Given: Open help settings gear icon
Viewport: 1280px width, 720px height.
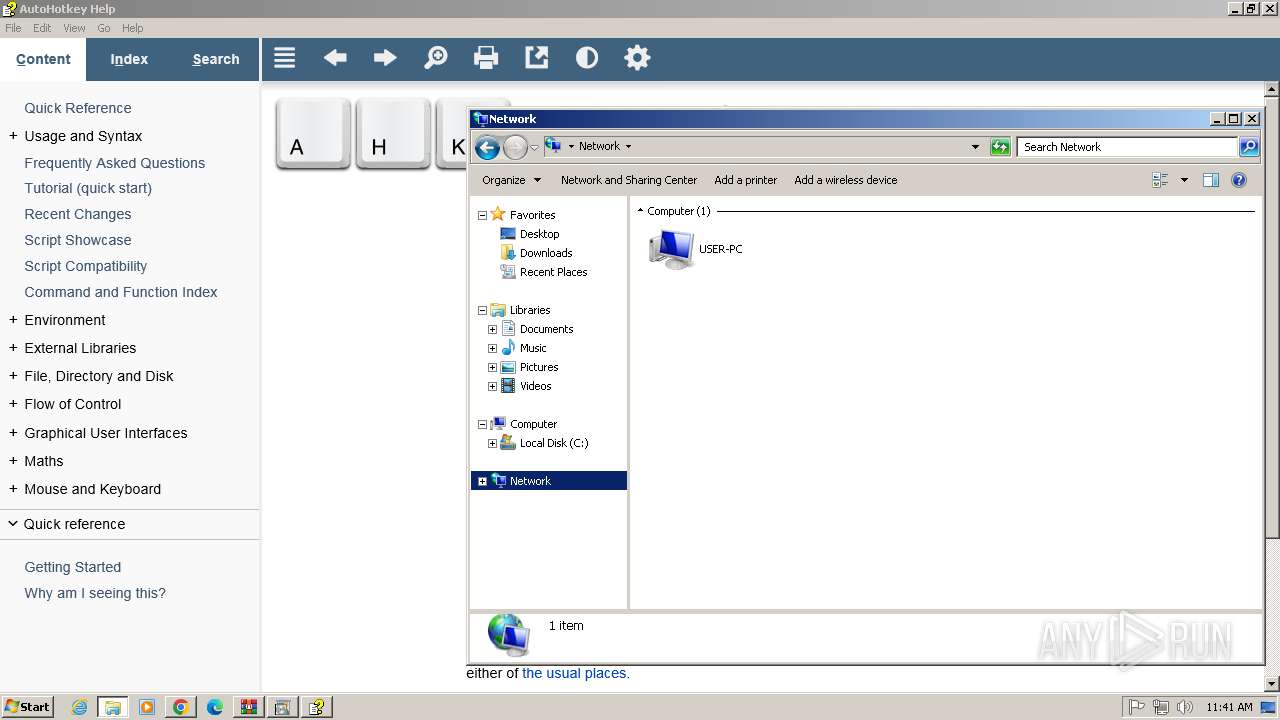Looking at the screenshot, I should pos(637,58).
